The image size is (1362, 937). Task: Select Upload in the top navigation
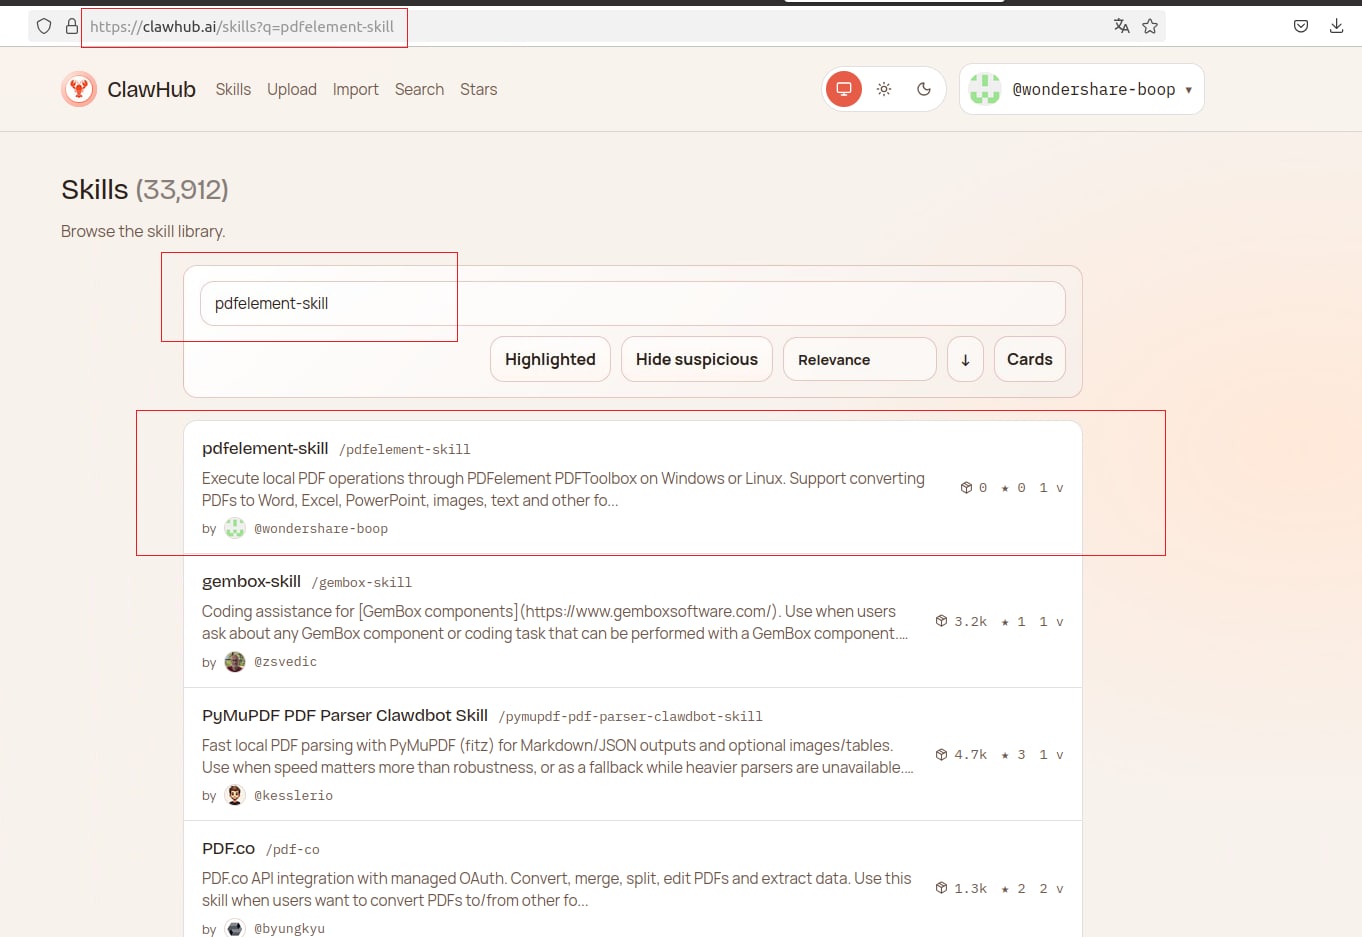click(x=291, y=89)
